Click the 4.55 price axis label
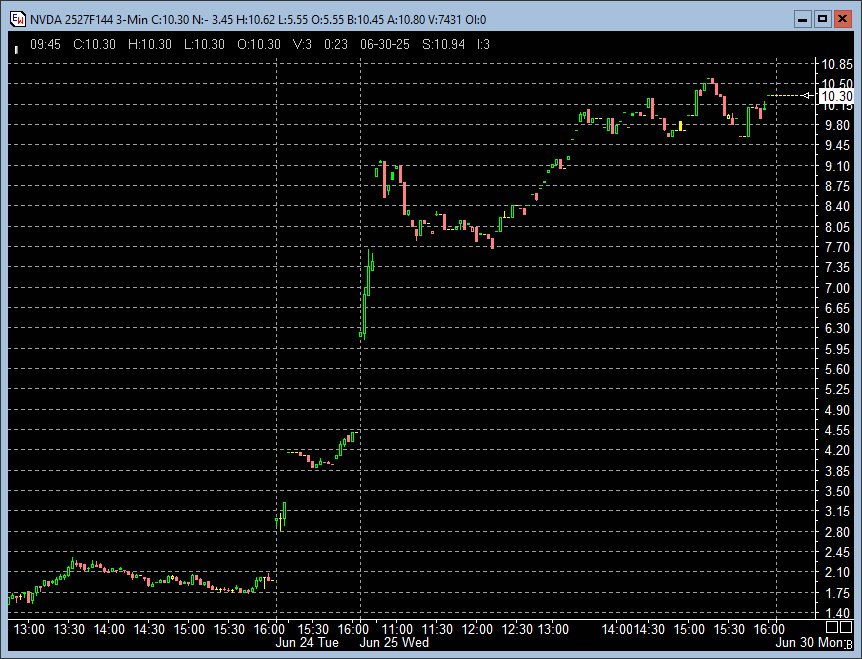The height and width of the screenshot is (659, 862). [x=837, y=430]
